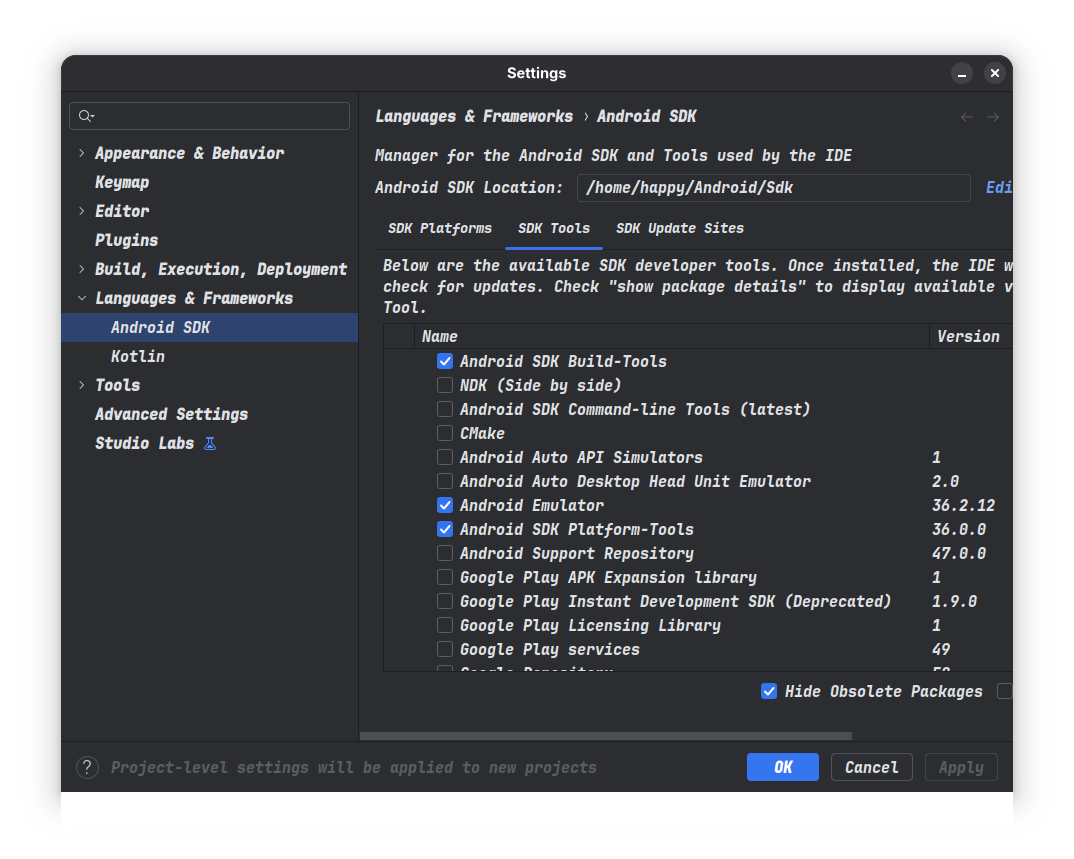
Task: Check Google Play services
Action: [445, 649]
